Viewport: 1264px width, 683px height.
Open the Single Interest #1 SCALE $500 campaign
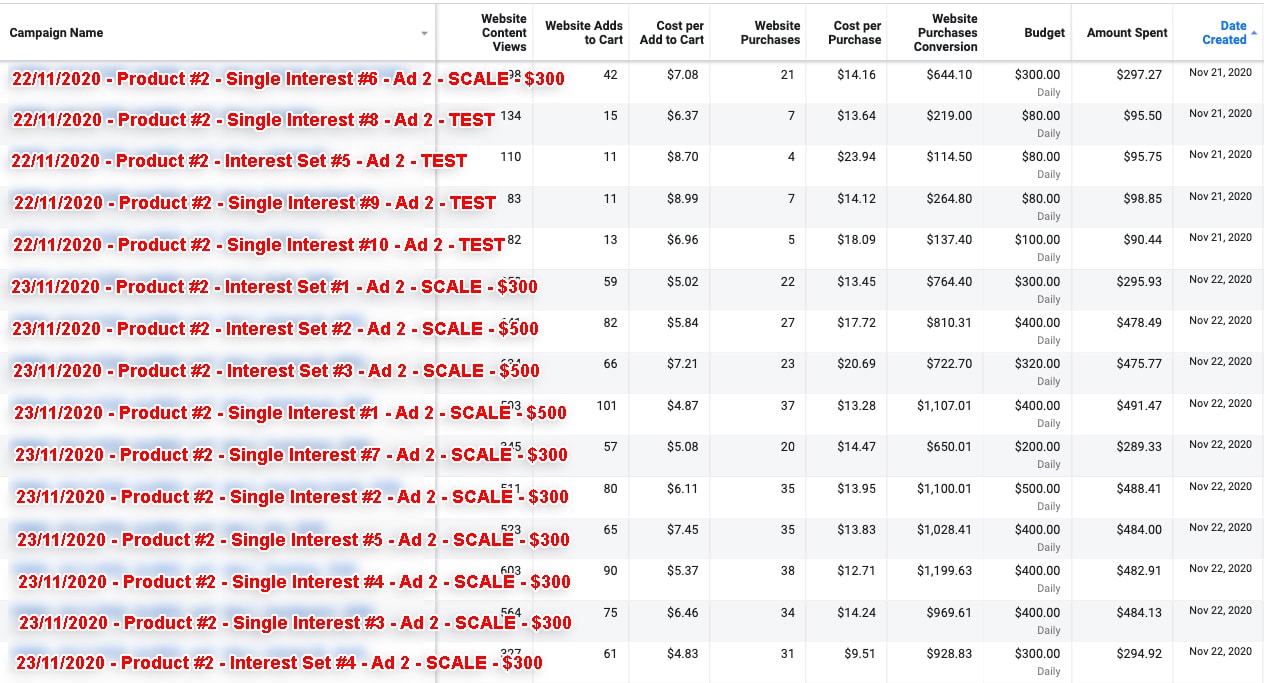tap(290, 413)
